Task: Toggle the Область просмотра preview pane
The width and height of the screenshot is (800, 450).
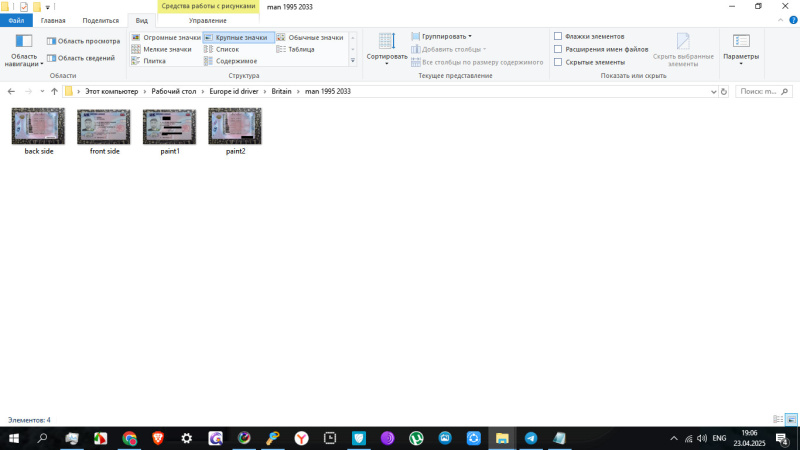Action: [x=83, y=41]
